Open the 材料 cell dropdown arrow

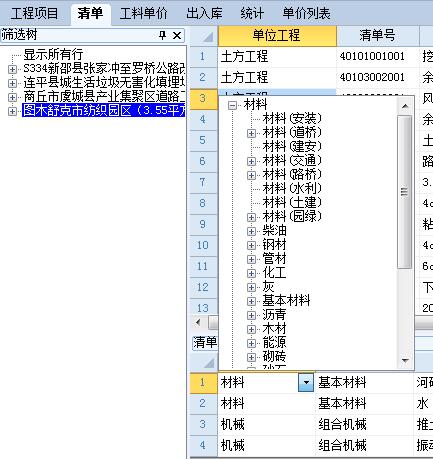pyautogui.click(x=306, y=382)
